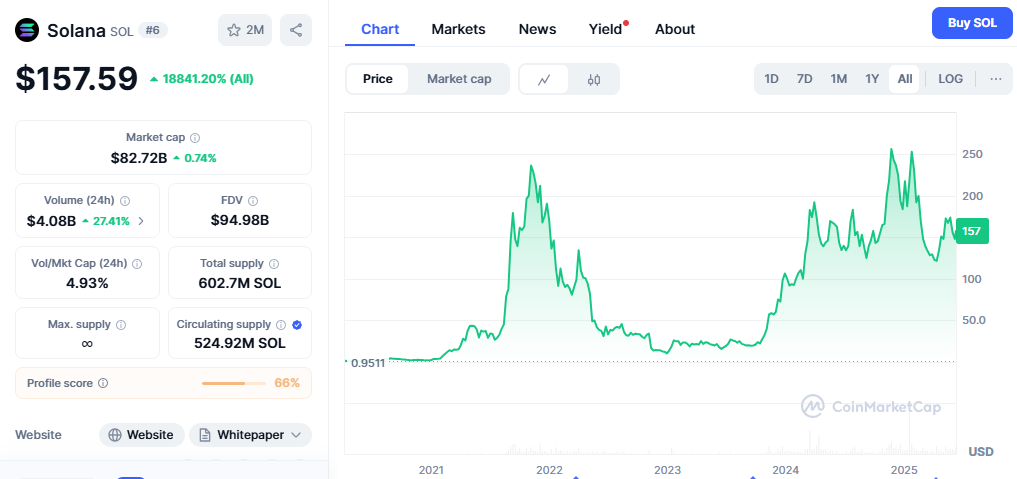The width and height of the screenshot is (1017, 479).
Task: Expand the Whitepaper dropdown
Action: (250, 435)
